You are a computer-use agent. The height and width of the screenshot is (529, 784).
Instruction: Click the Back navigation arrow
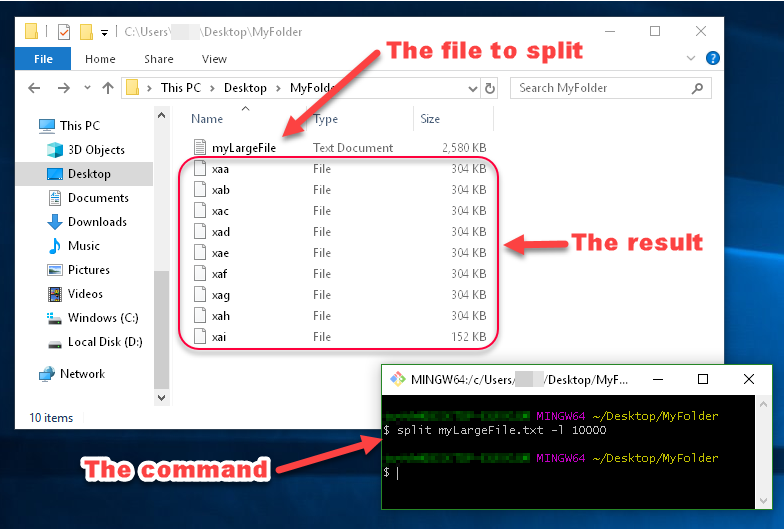click(x=34, y=88)
